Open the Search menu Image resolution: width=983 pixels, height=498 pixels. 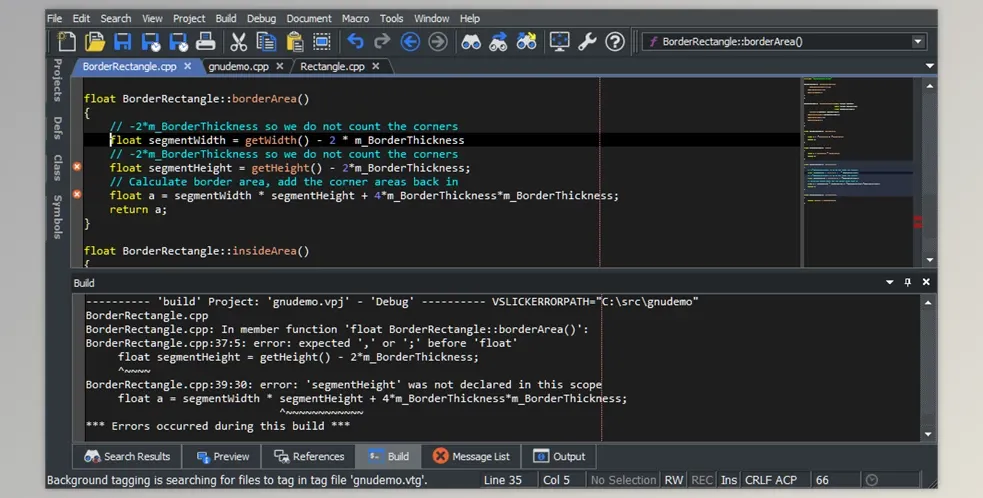click(x=115, y=18)
